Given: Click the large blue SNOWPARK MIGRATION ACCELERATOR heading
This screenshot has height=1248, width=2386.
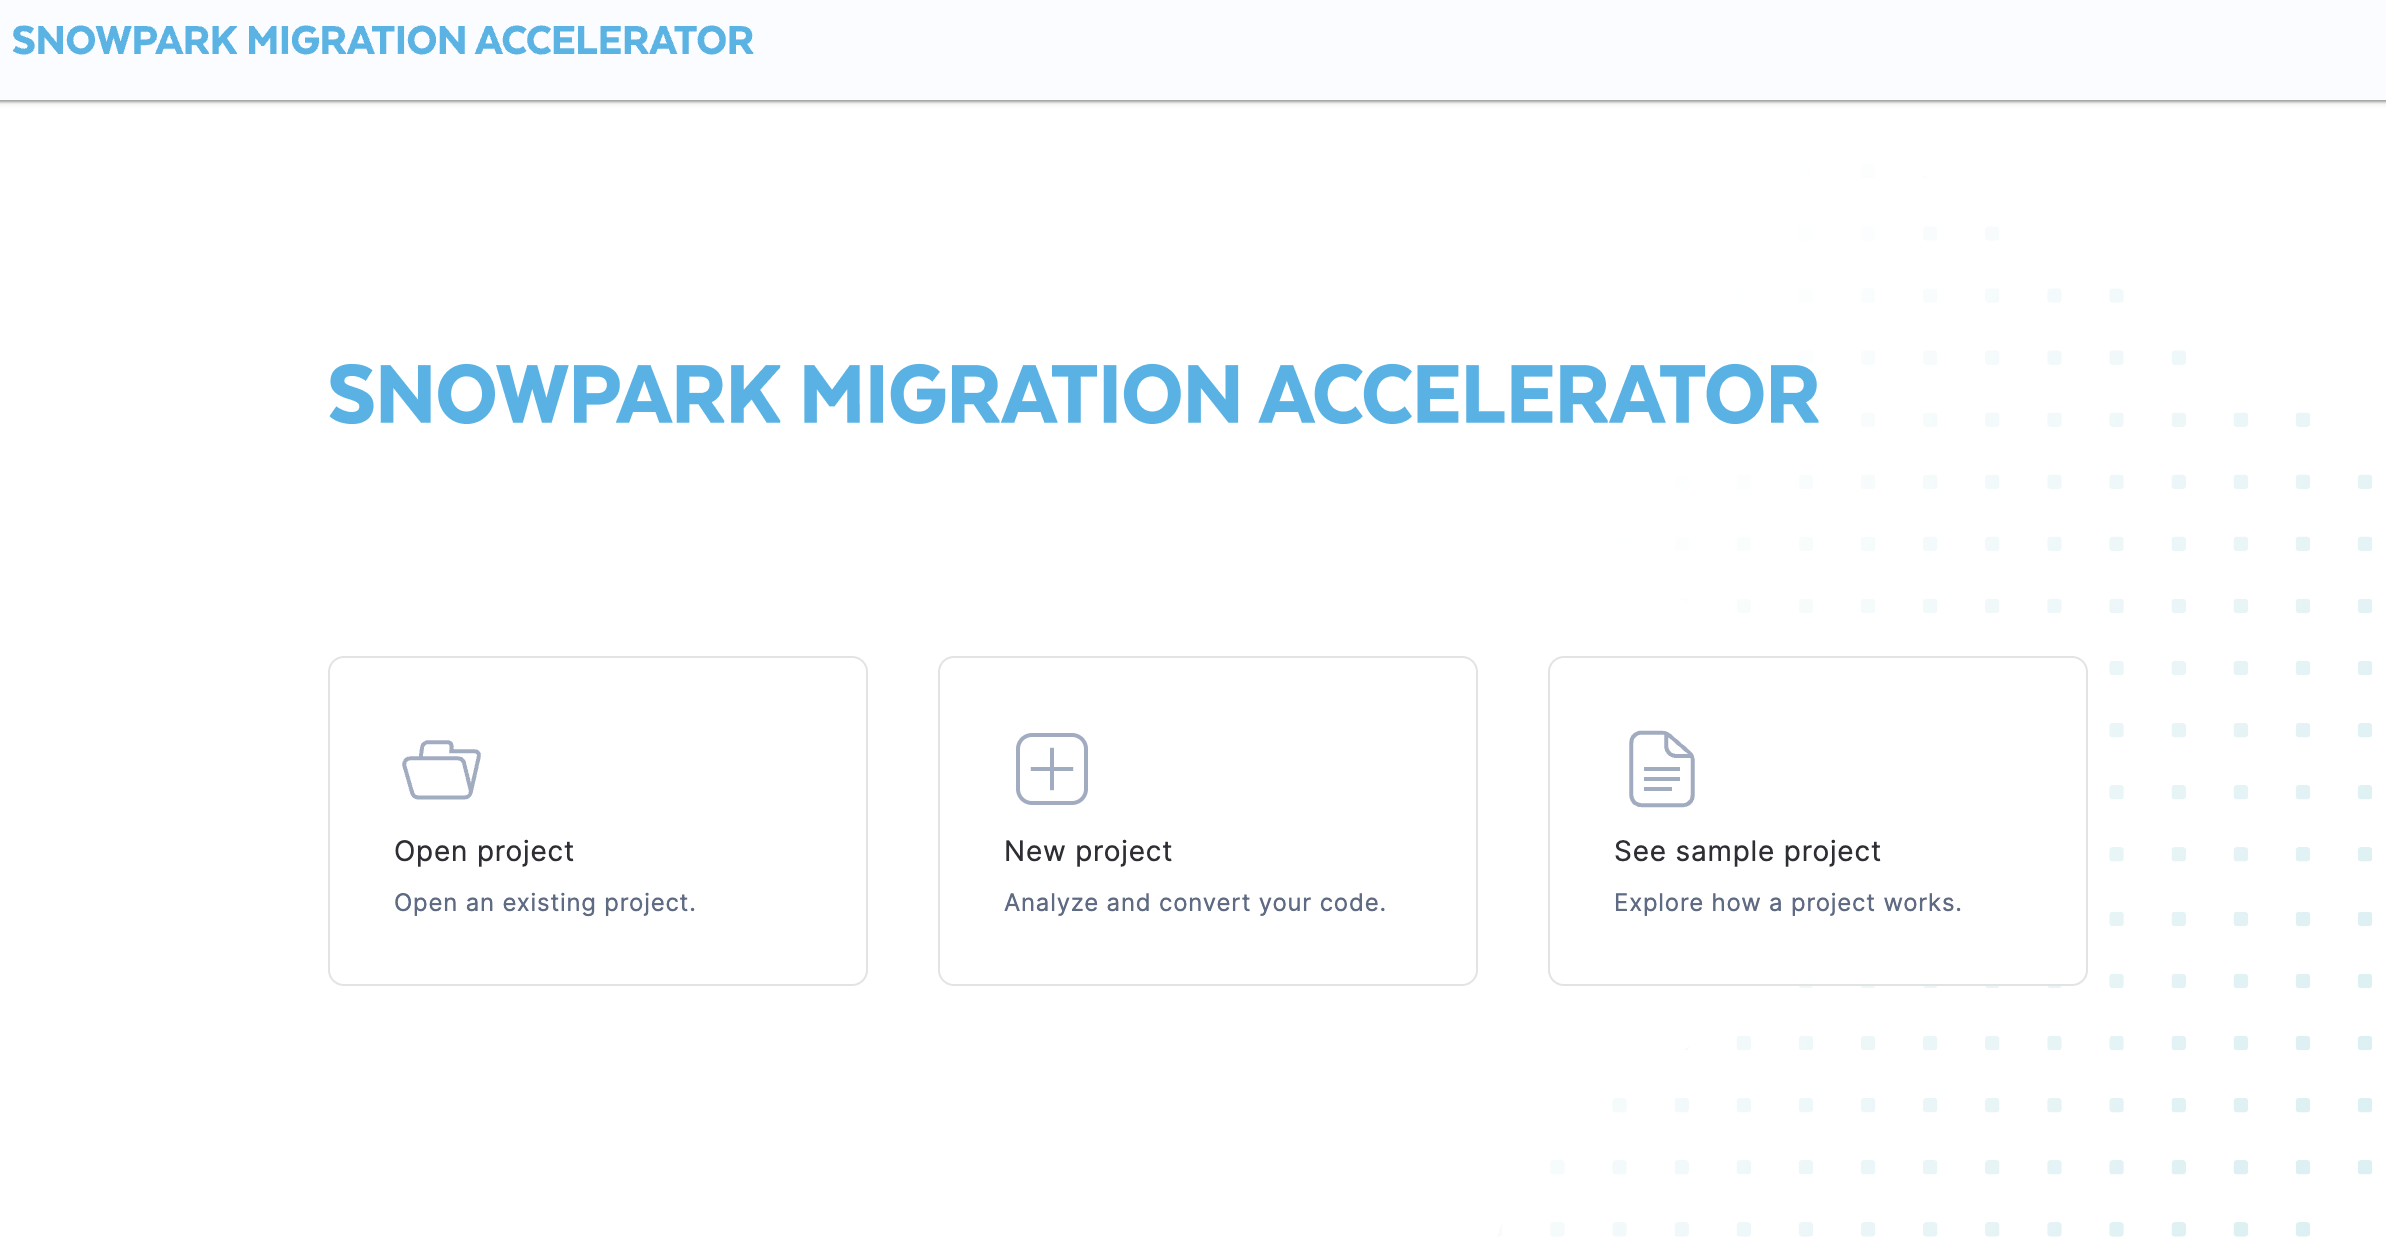Looking at the screenshot, I should click(1073, 396).
